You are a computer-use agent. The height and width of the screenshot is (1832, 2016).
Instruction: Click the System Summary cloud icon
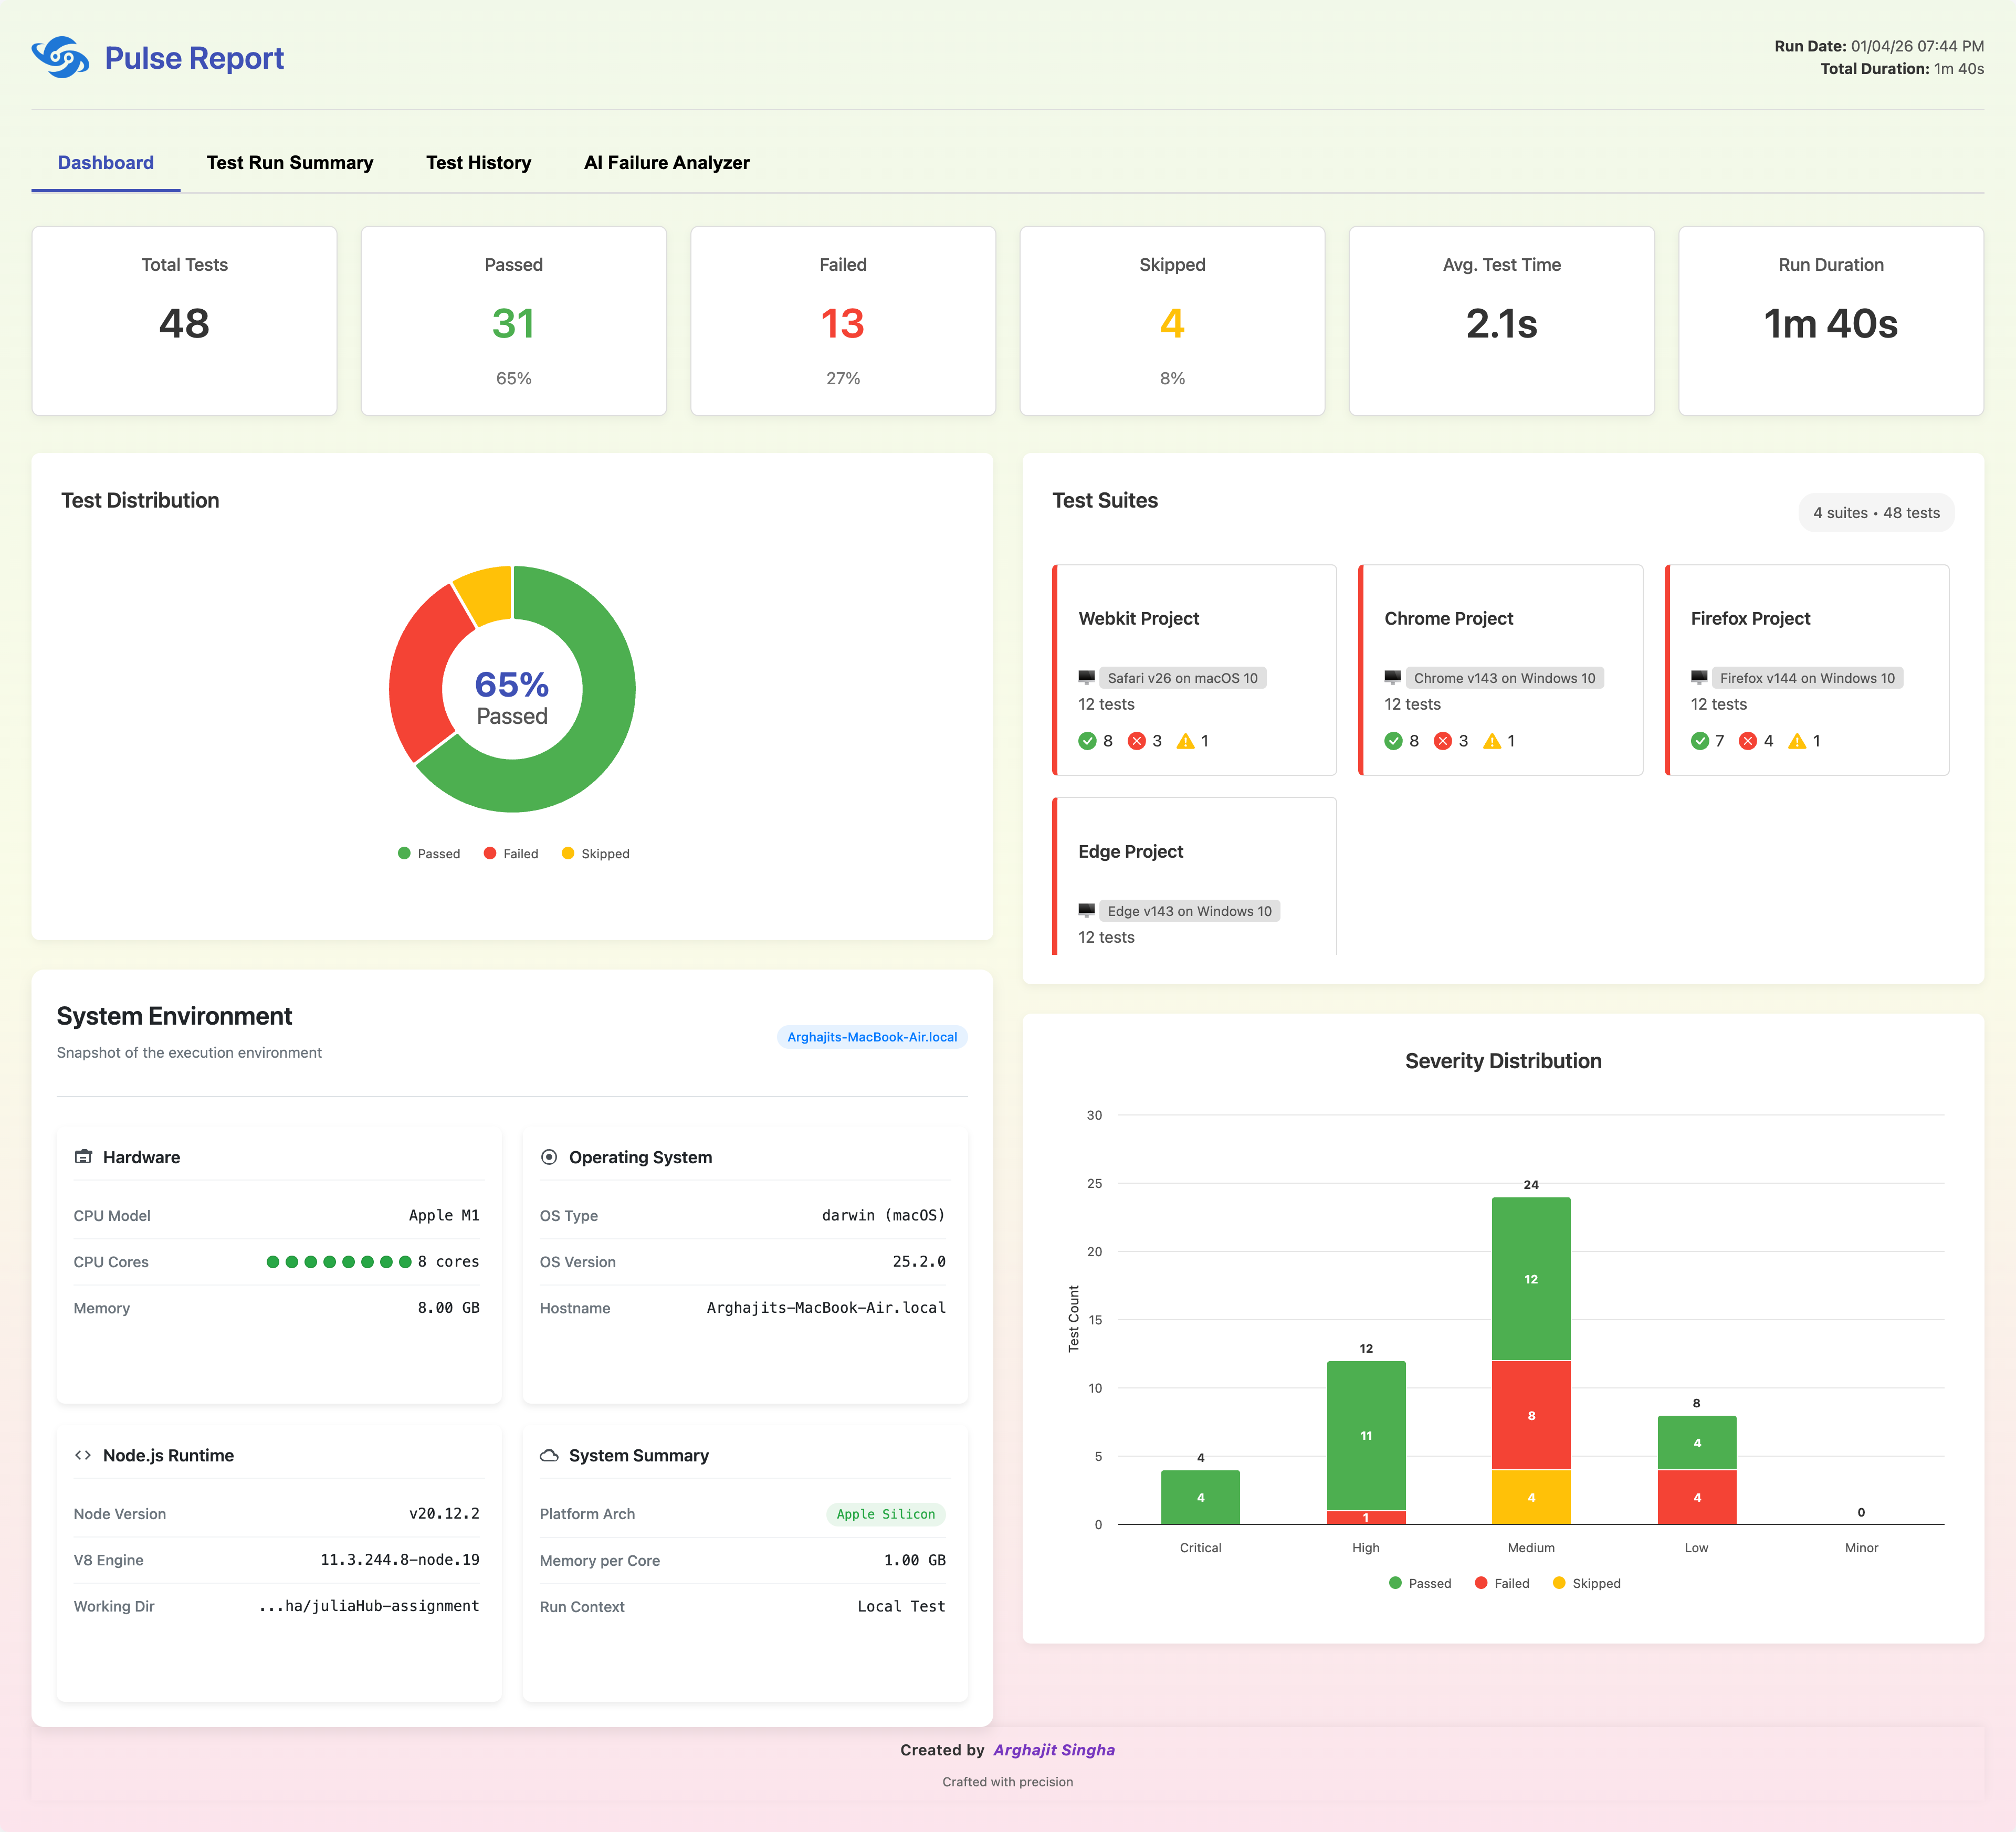click(549, 1455)
